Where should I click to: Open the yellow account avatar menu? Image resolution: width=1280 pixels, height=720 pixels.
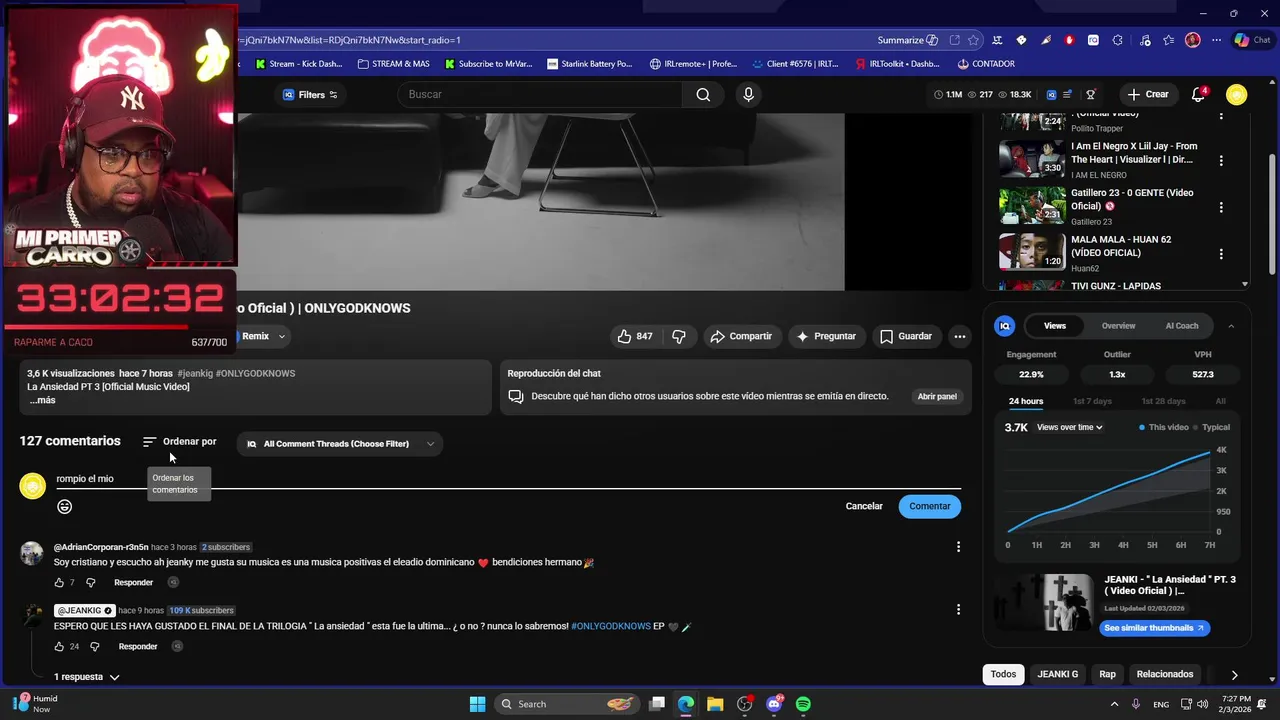coord(1237,94)
